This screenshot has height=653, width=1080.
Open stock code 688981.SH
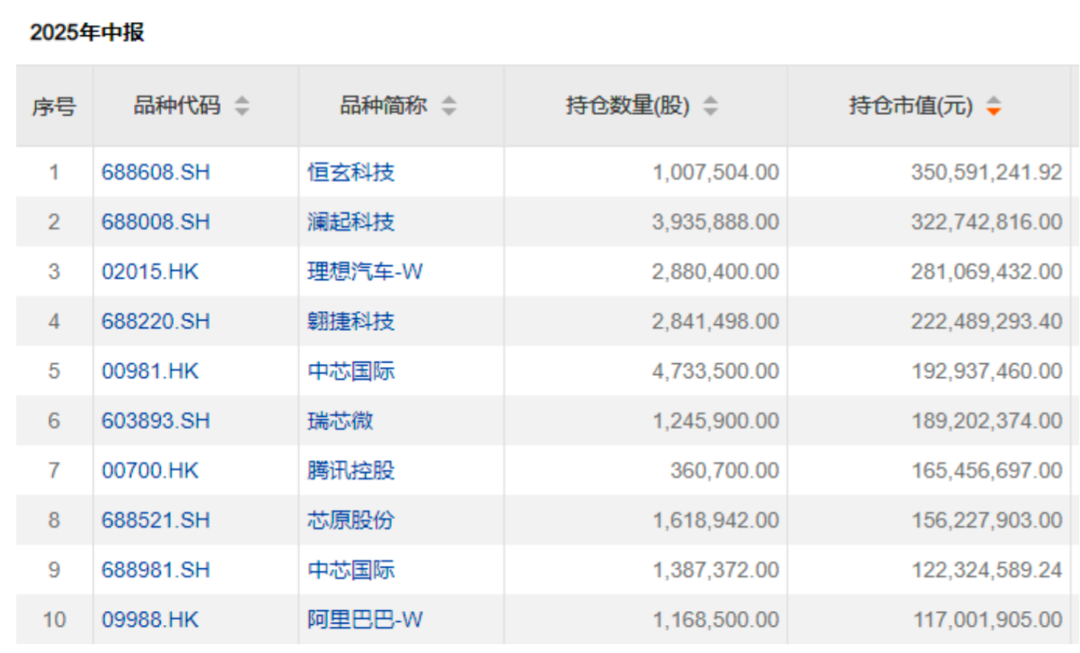pos(156,570)
